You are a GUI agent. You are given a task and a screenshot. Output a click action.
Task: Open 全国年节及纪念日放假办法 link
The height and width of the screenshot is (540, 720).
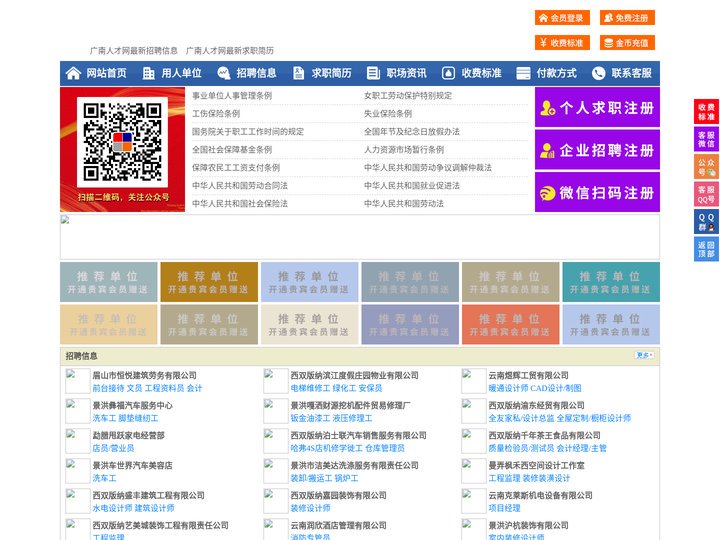[412, 131]
